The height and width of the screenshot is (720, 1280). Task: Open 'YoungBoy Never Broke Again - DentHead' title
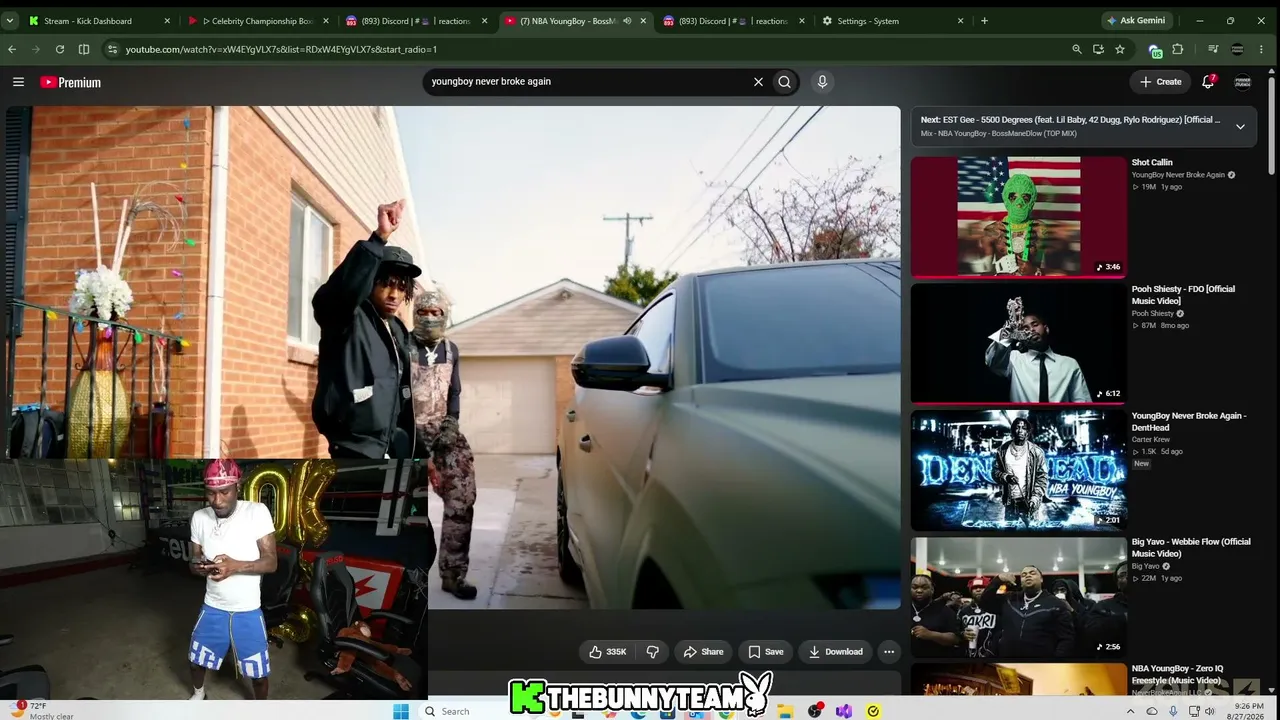[x=1189, y=422]
